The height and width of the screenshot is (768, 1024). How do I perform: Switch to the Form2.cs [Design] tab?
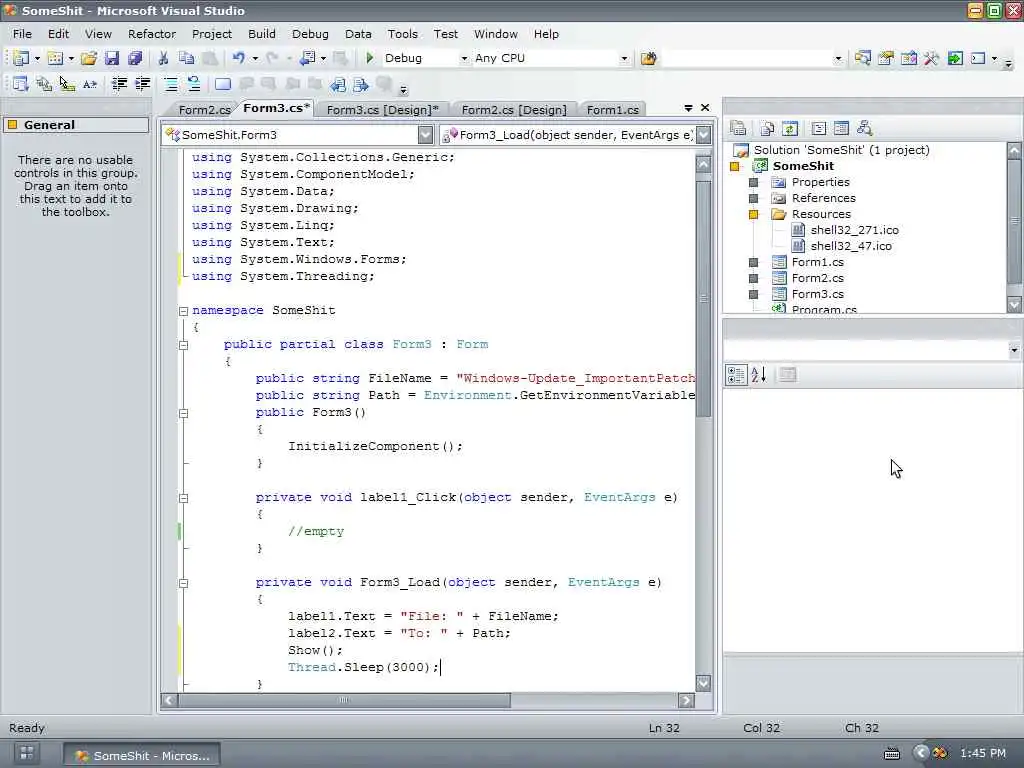514,110
